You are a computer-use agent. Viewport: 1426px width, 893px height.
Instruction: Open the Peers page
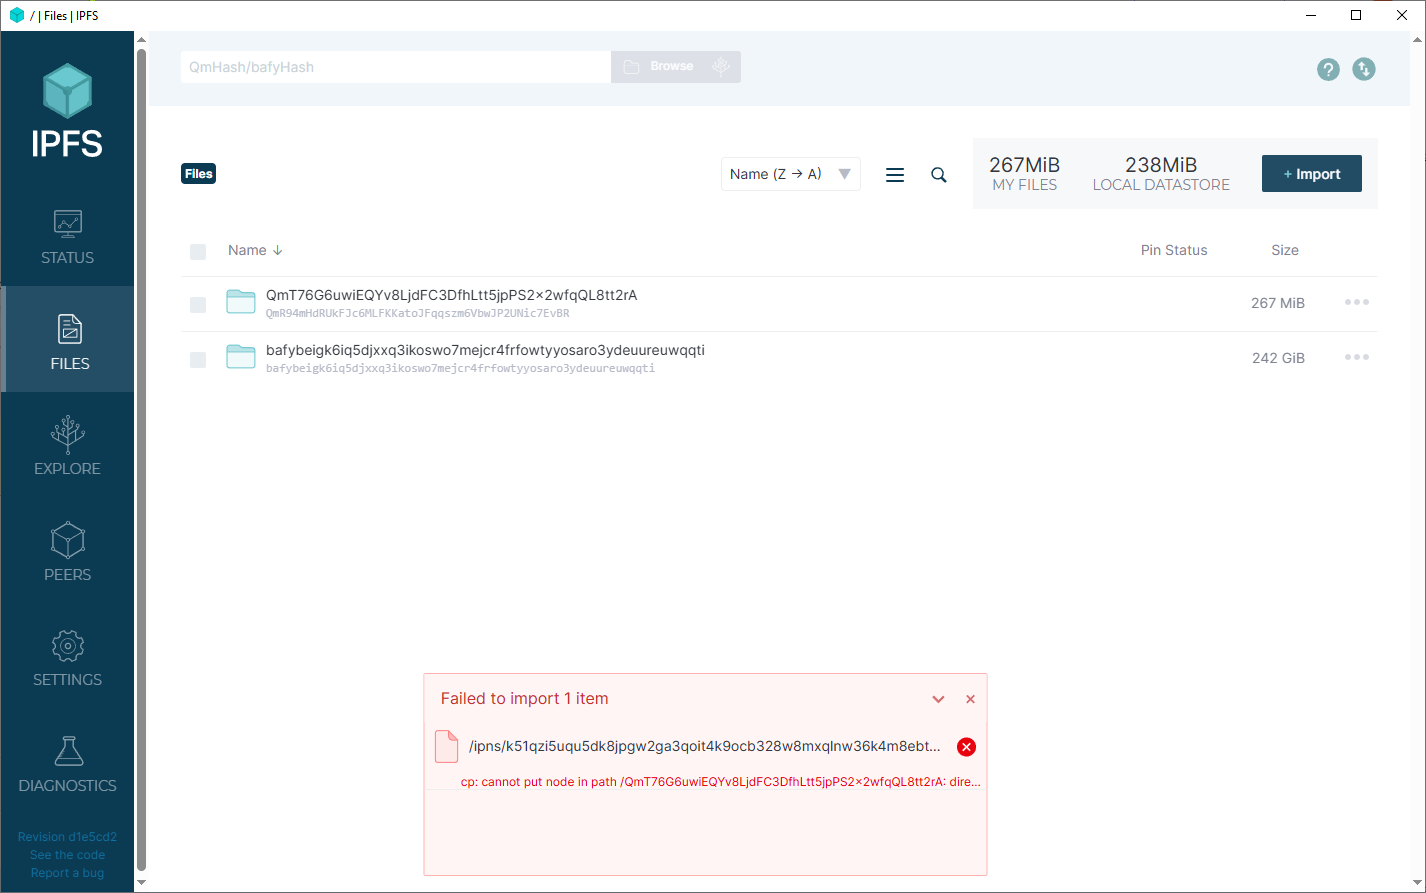[67, 551]
